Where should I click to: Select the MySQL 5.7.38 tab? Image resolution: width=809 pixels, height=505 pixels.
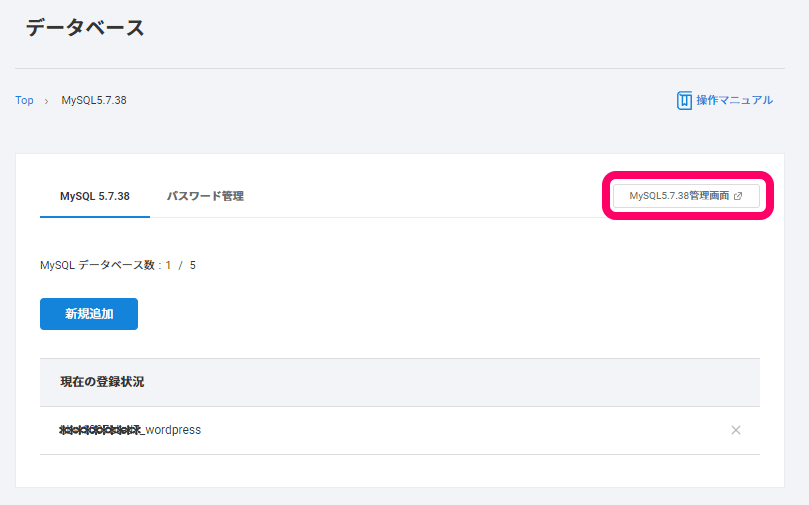click(95, 196)
